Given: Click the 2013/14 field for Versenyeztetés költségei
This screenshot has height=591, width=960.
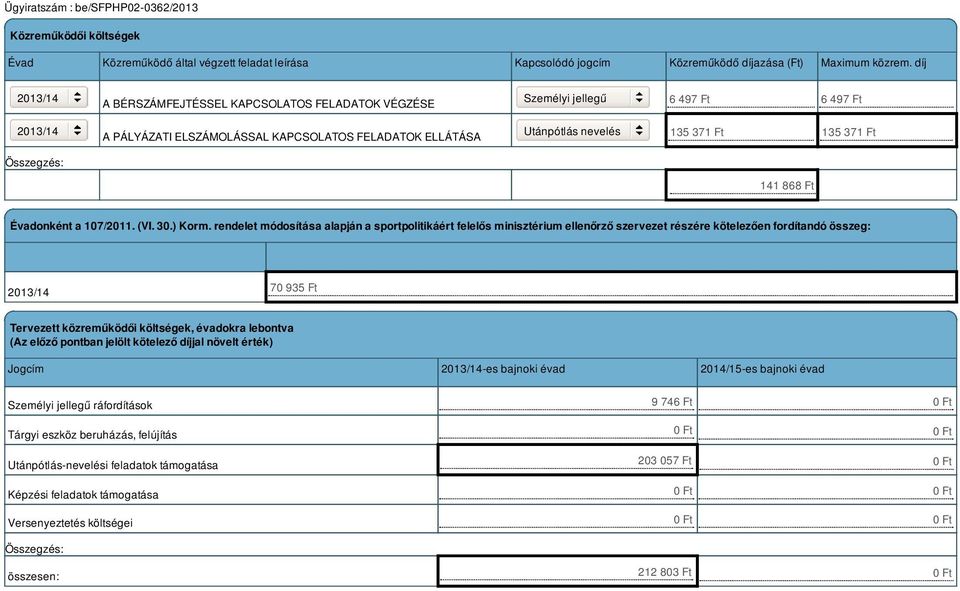Looking at the screenshot, I should (566, 519).
